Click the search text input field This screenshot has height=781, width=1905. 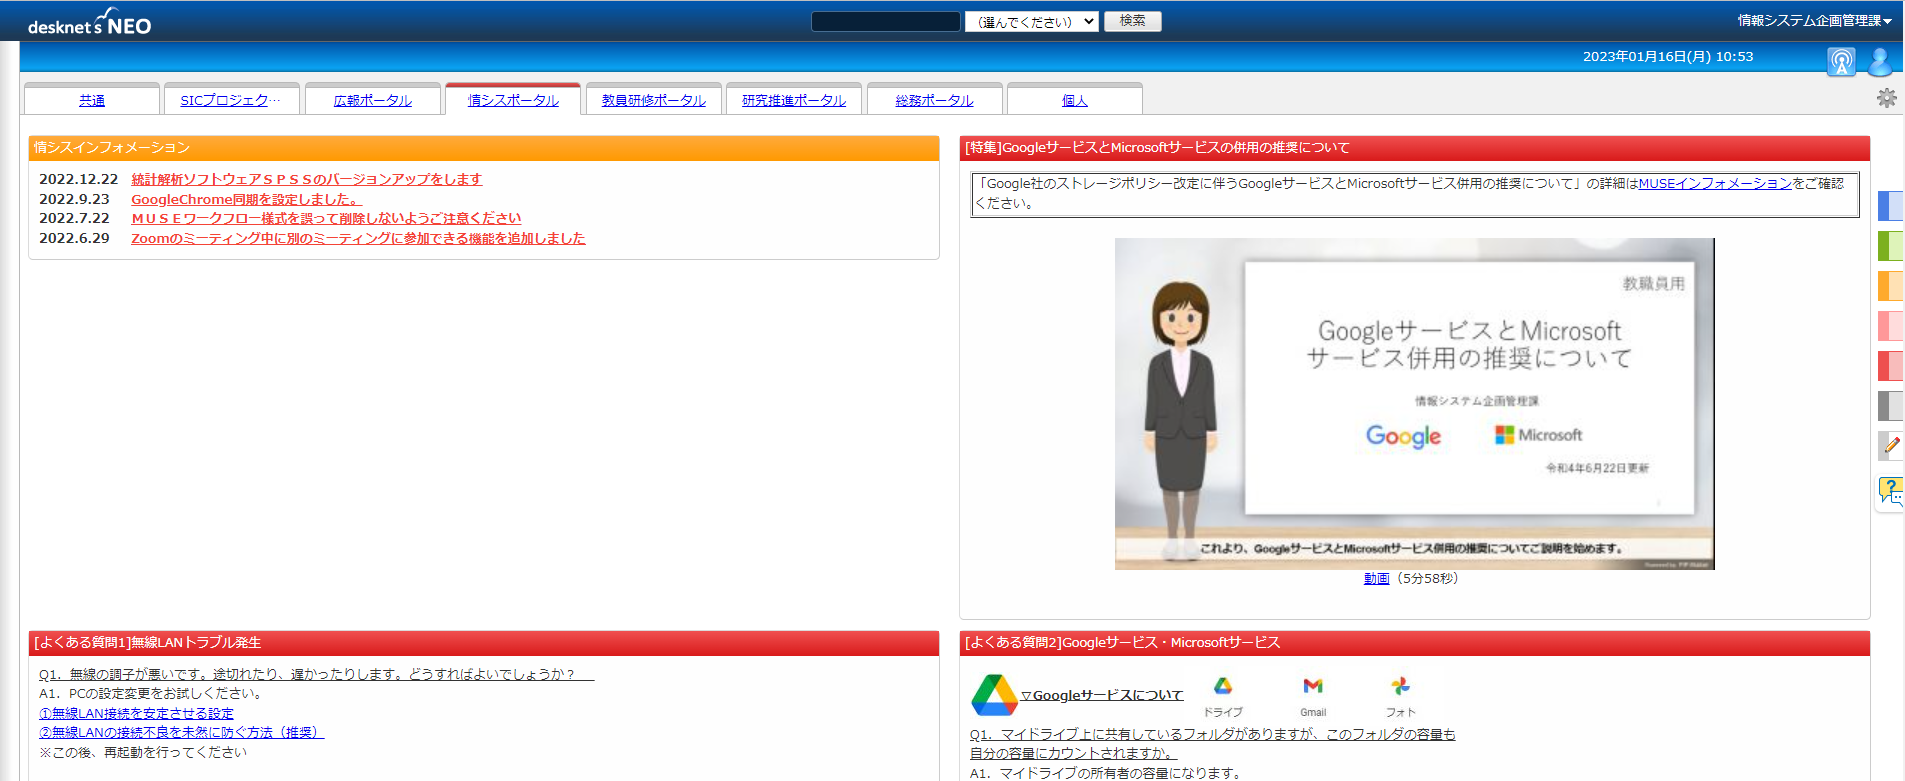885,21
